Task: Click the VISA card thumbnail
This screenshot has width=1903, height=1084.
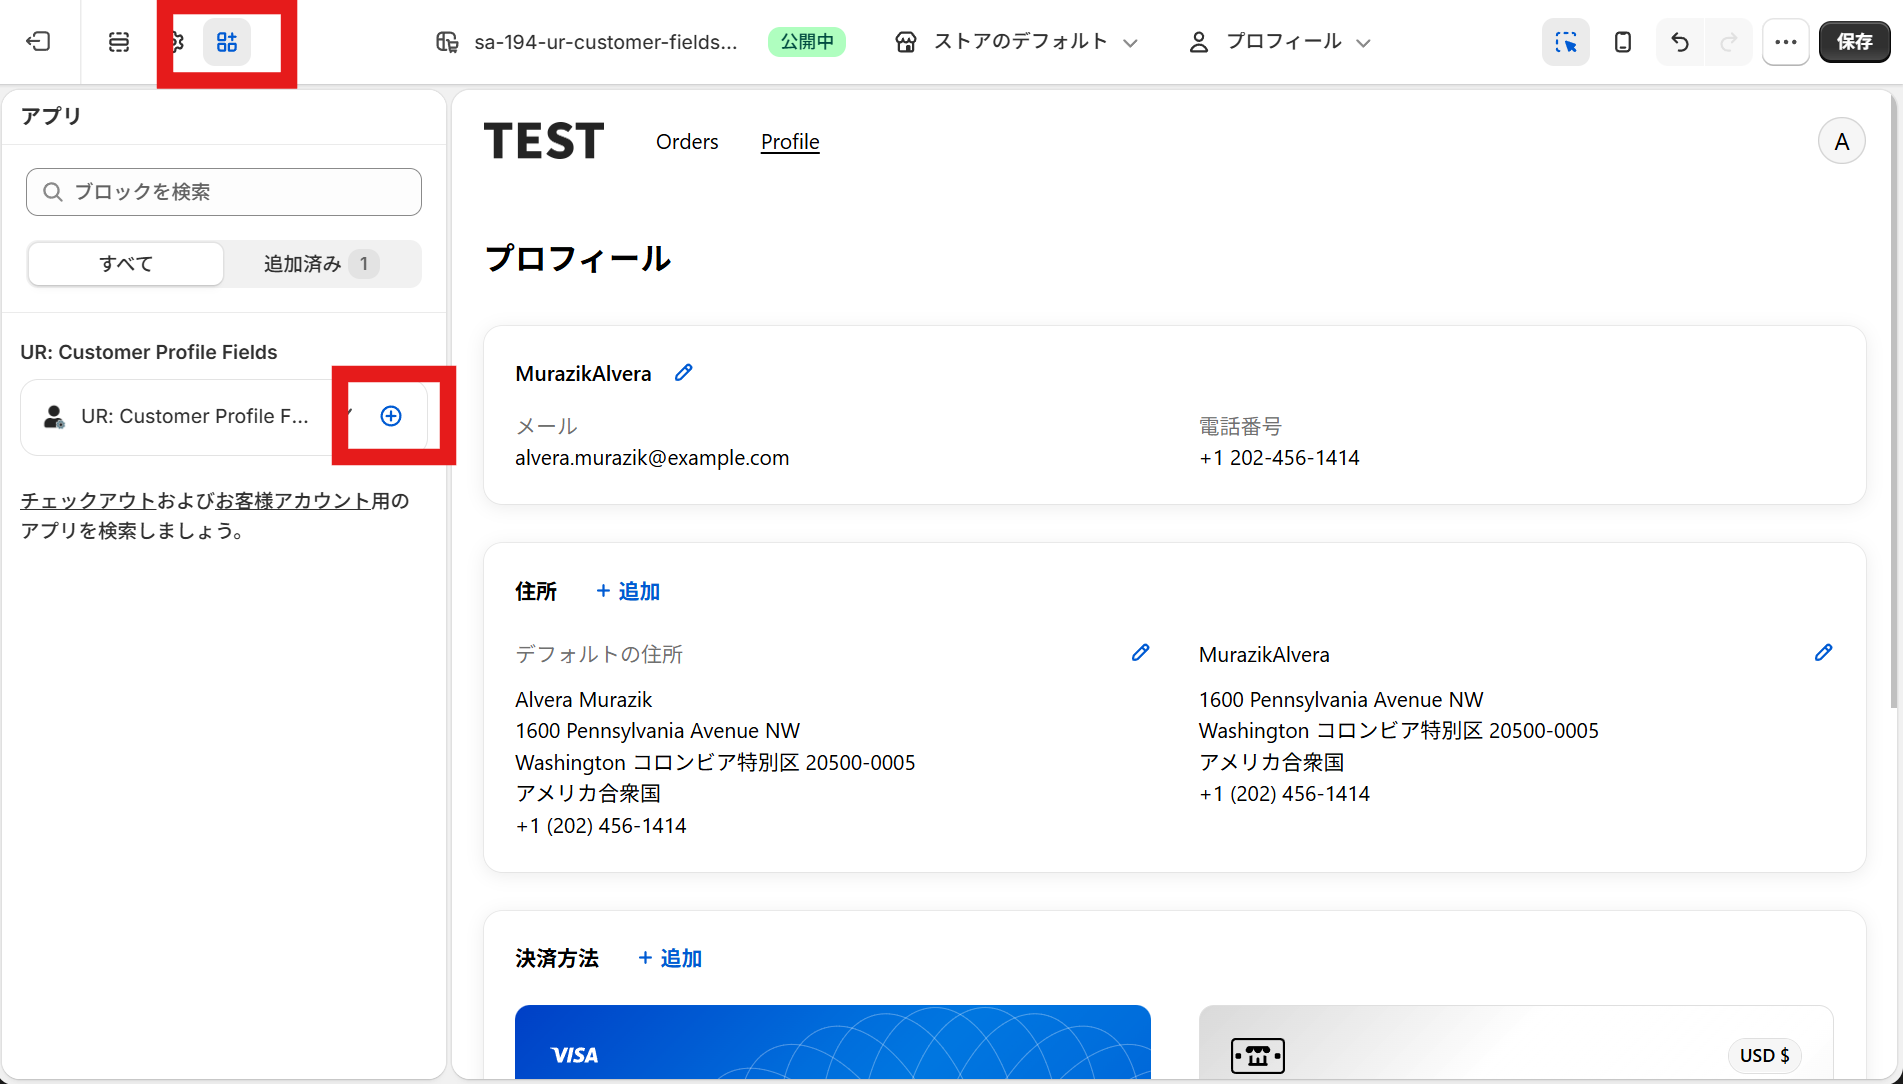Action: tap(832, 1042)
